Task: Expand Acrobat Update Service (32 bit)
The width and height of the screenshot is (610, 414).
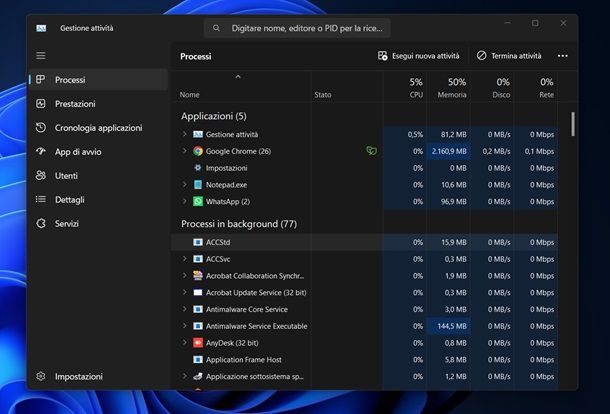Action: pos(184,292)
